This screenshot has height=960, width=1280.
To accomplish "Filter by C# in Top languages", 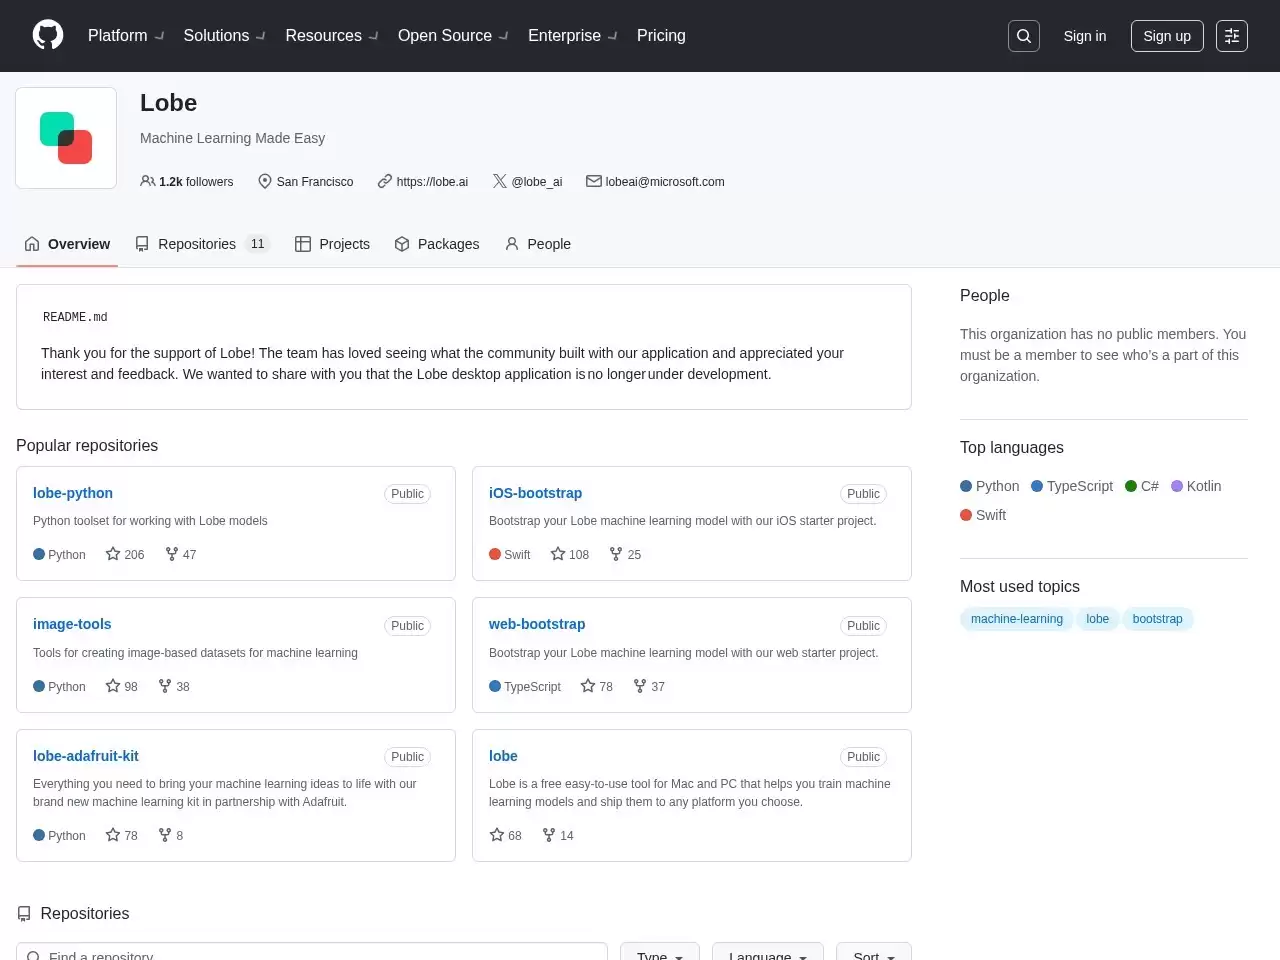I will coord(1142,486).
